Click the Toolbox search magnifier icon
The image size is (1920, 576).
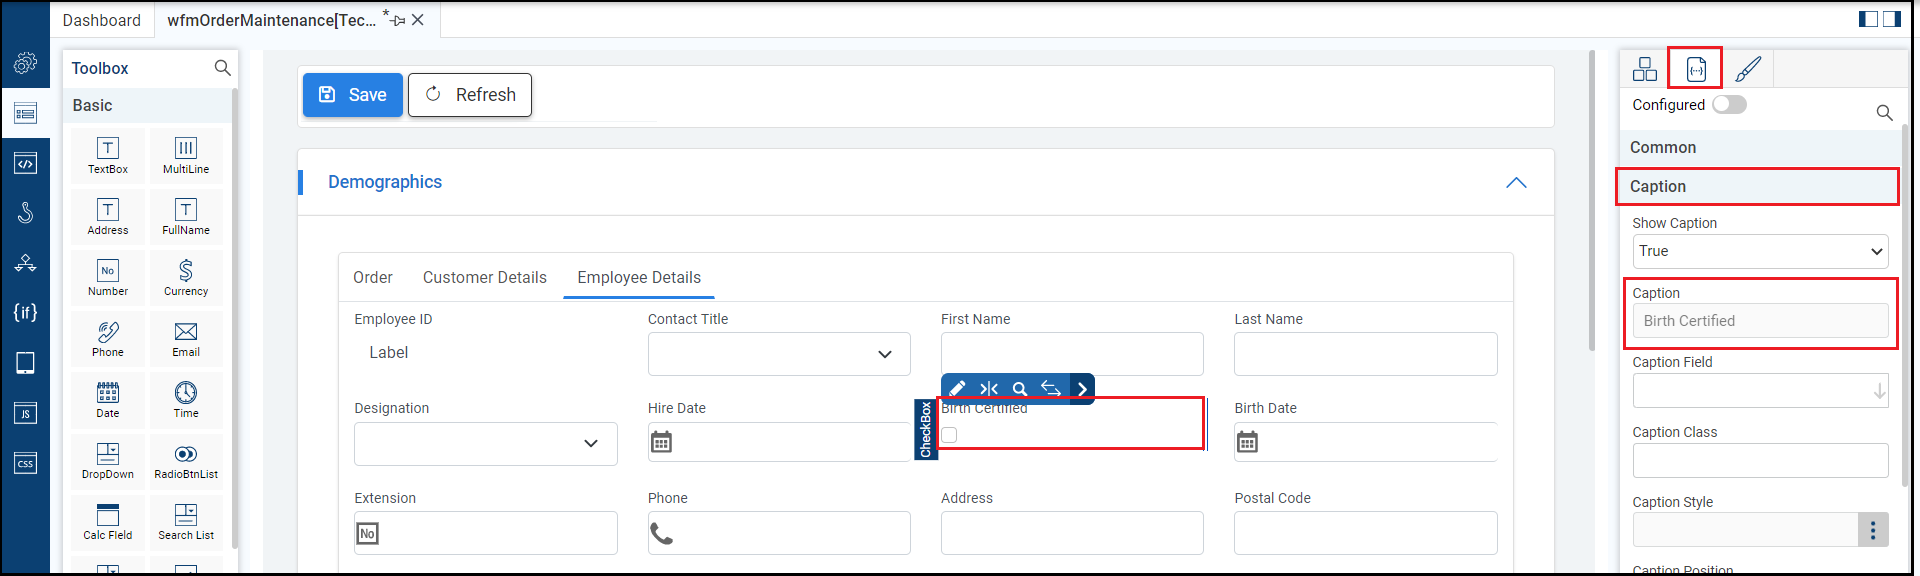click(222, 68)
